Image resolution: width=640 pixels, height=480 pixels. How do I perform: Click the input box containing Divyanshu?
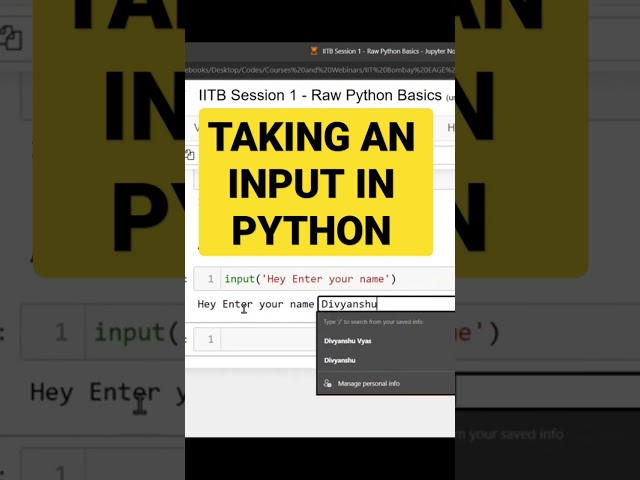[x=386, y=304]
